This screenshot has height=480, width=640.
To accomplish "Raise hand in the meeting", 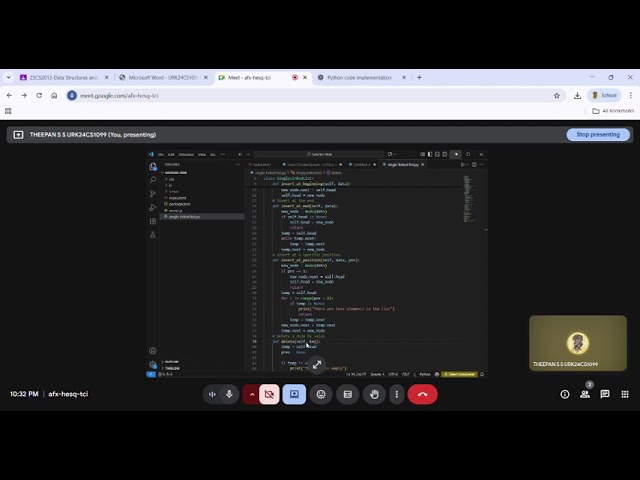I will pos(374,394).
